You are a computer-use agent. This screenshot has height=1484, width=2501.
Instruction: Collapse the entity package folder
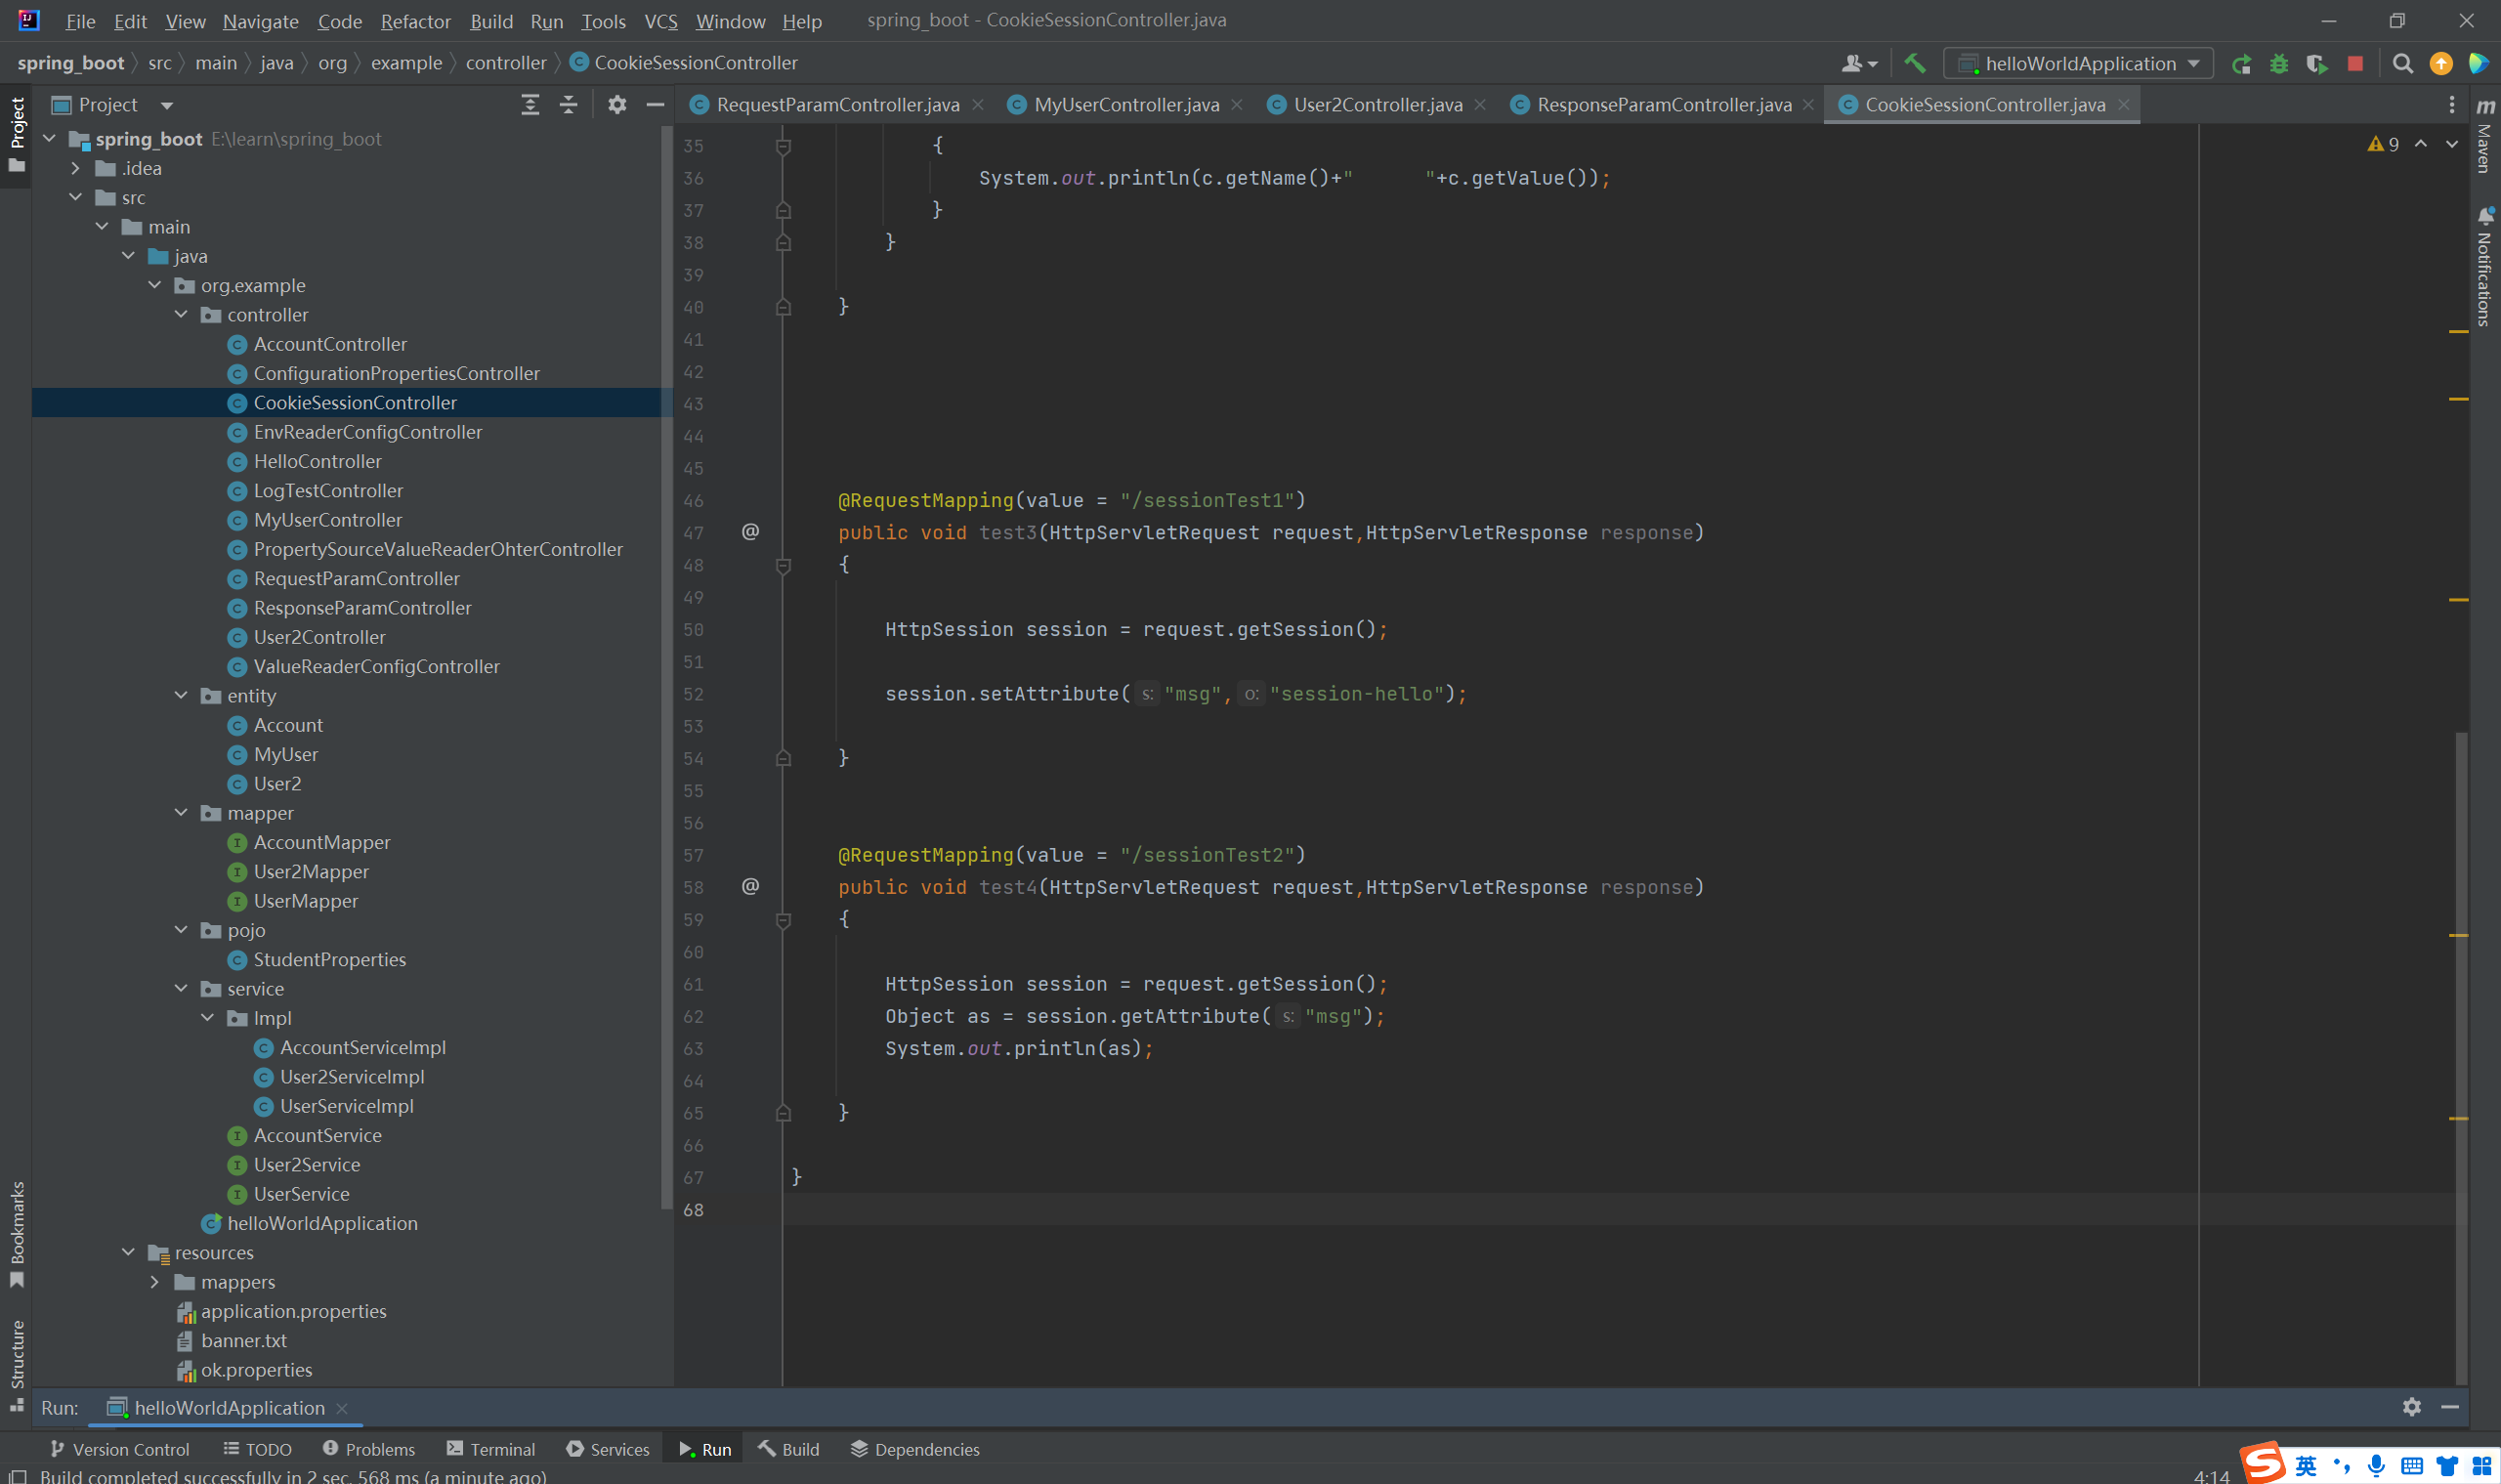pyautogui.click(x=181, y=696)
